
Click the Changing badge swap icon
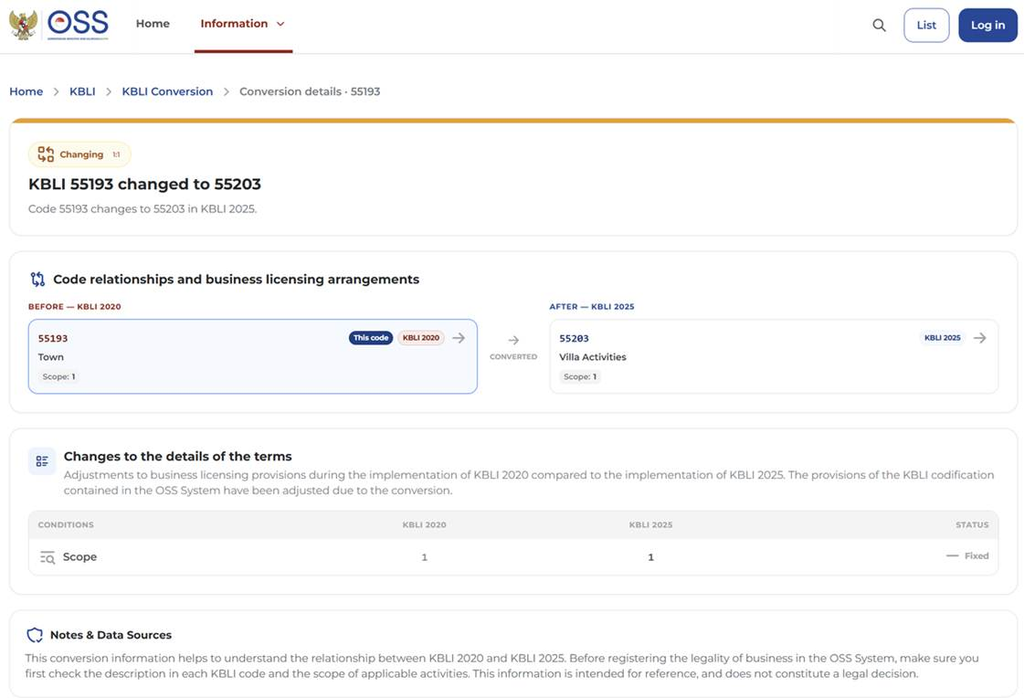[x=46, y=154]
